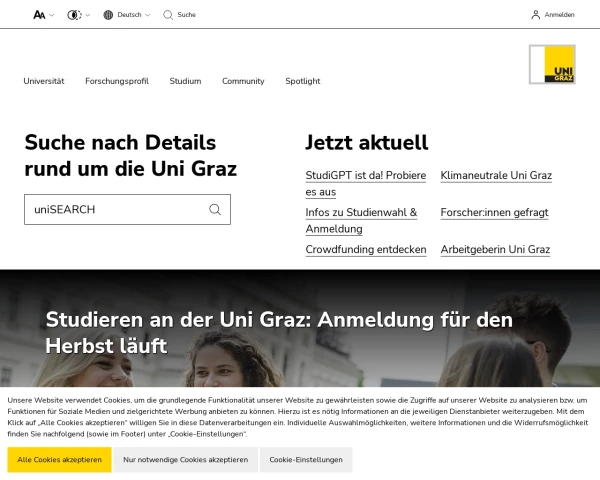Click the contrast mode icon
The height and width of the screenshot is (480, 600).
click(x=74, y=15)
